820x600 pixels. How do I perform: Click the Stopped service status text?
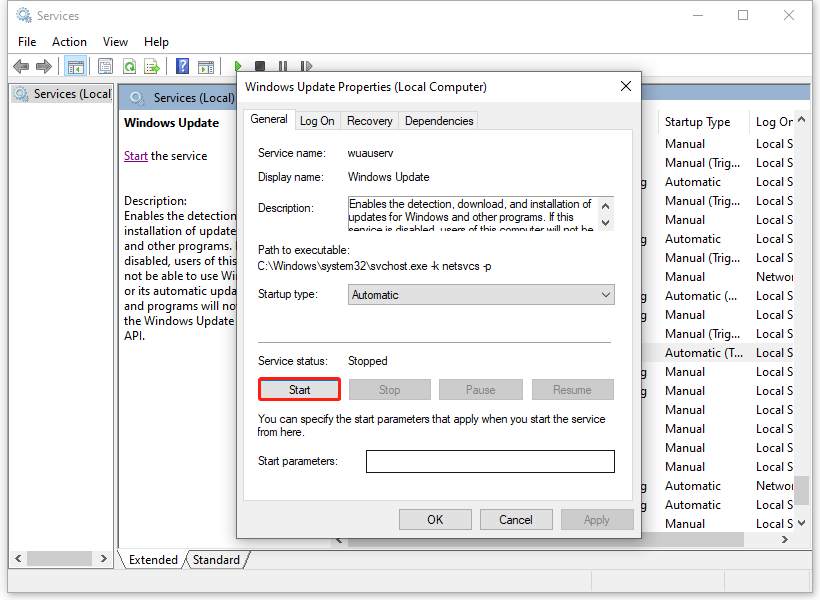coord(368,361)
